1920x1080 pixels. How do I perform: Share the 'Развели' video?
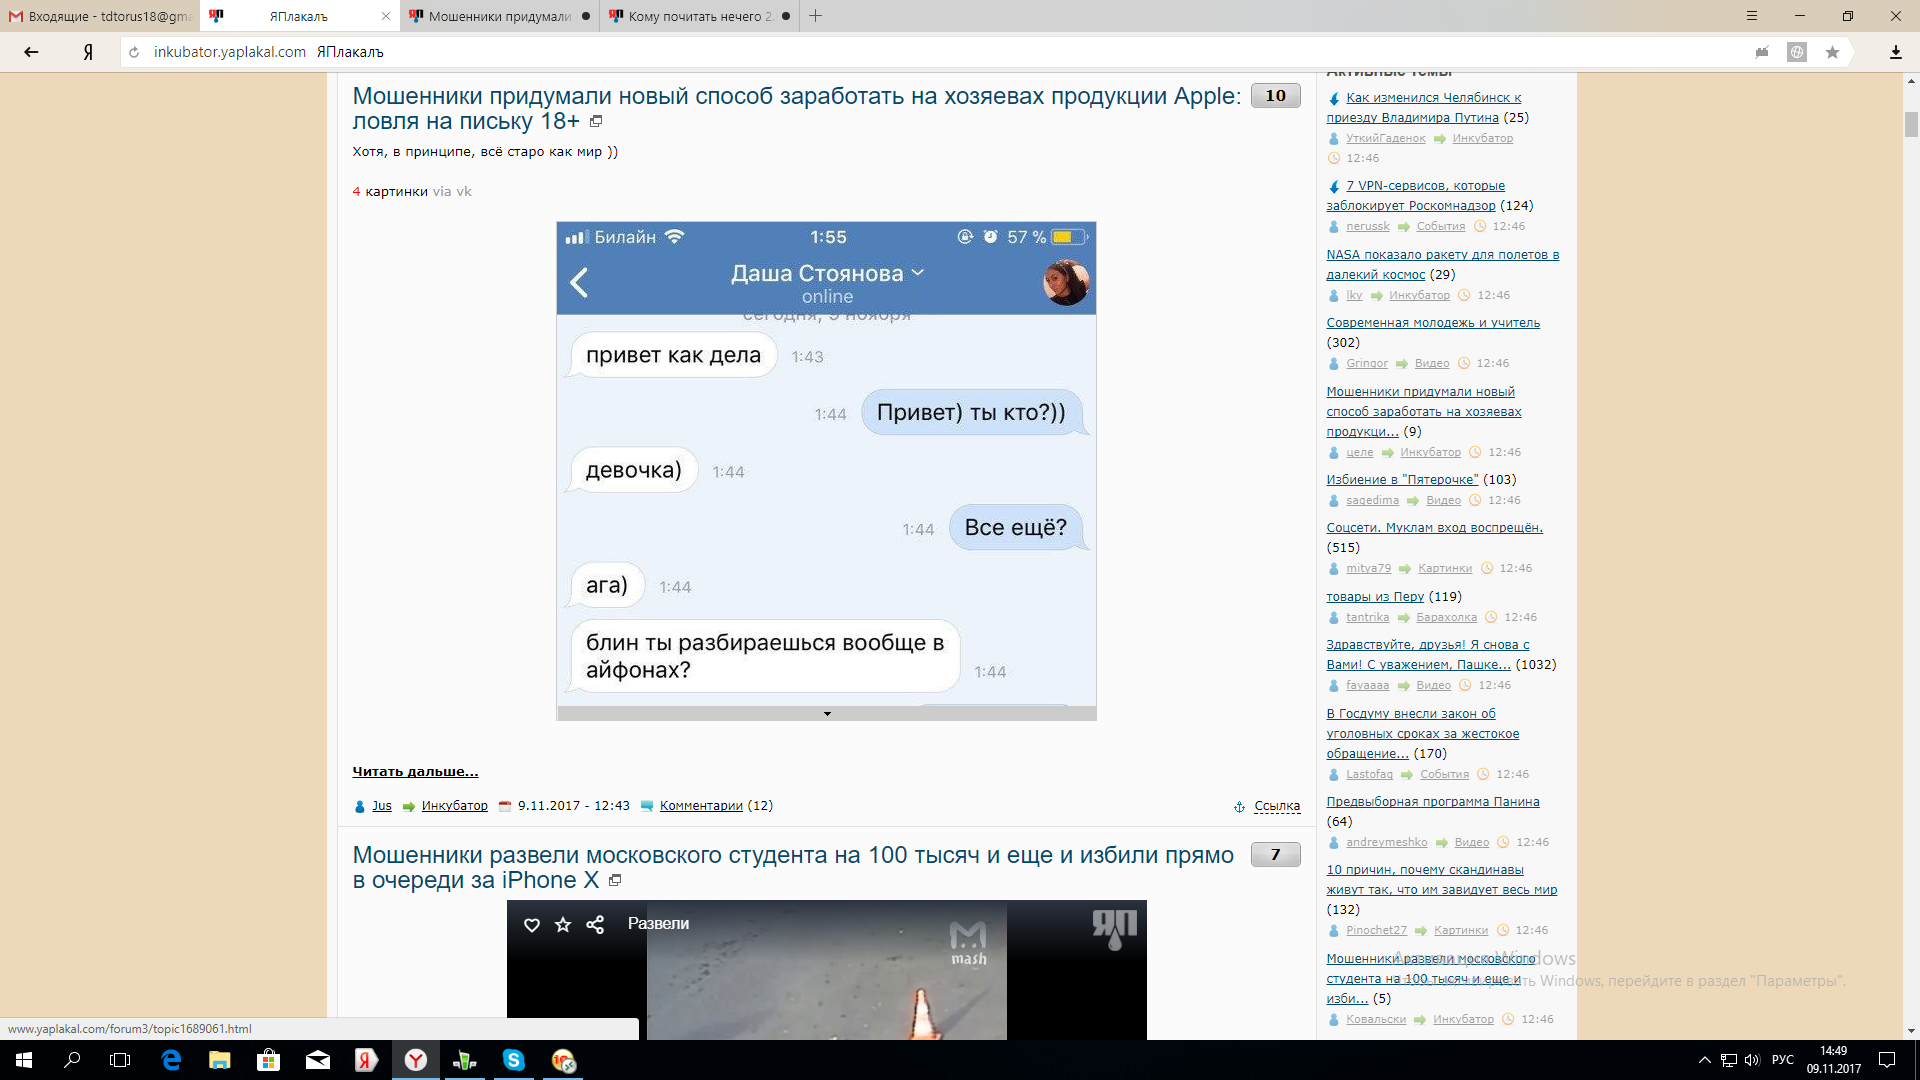595,925
